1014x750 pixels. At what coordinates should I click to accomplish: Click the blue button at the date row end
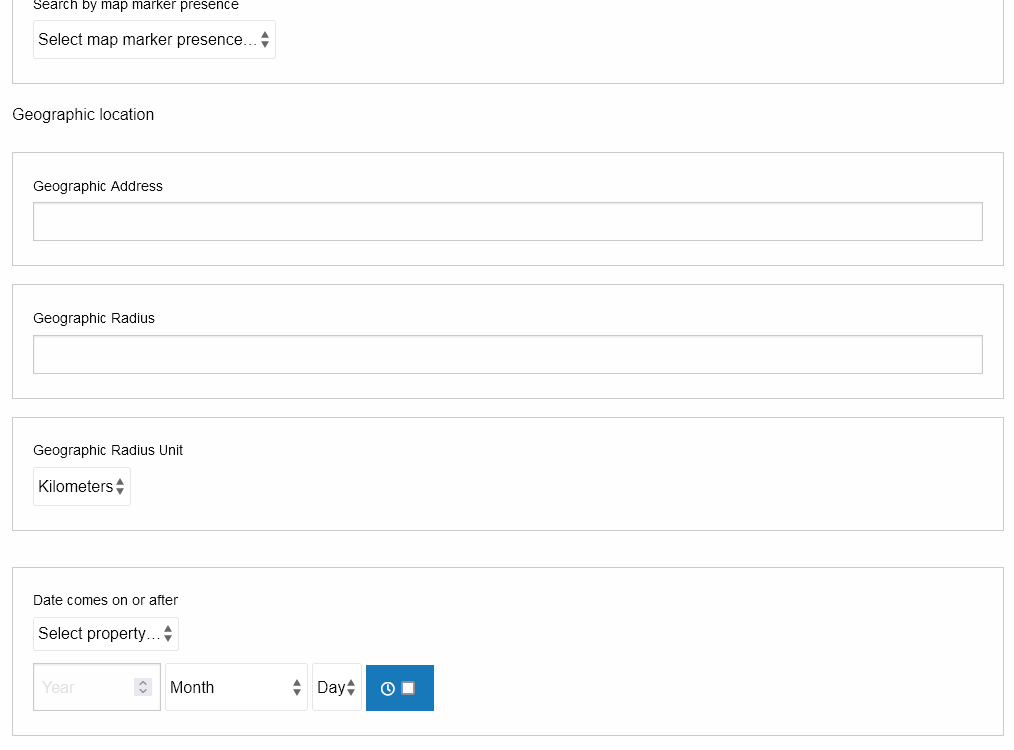pos(399,687)
